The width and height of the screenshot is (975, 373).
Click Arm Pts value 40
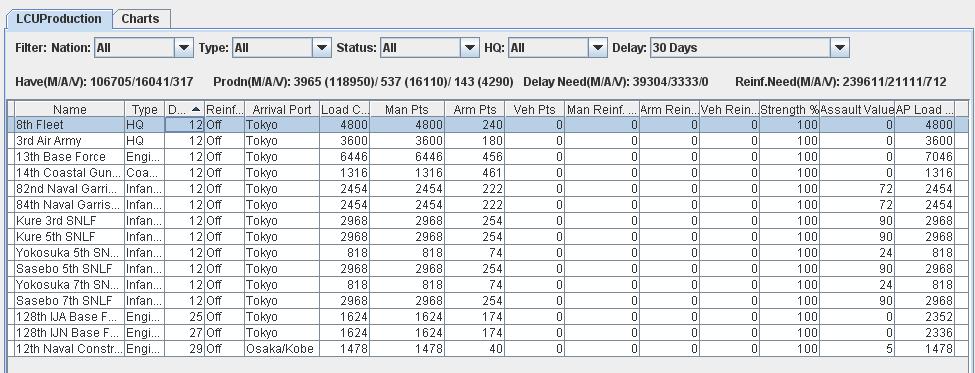(x=475, y=349)
